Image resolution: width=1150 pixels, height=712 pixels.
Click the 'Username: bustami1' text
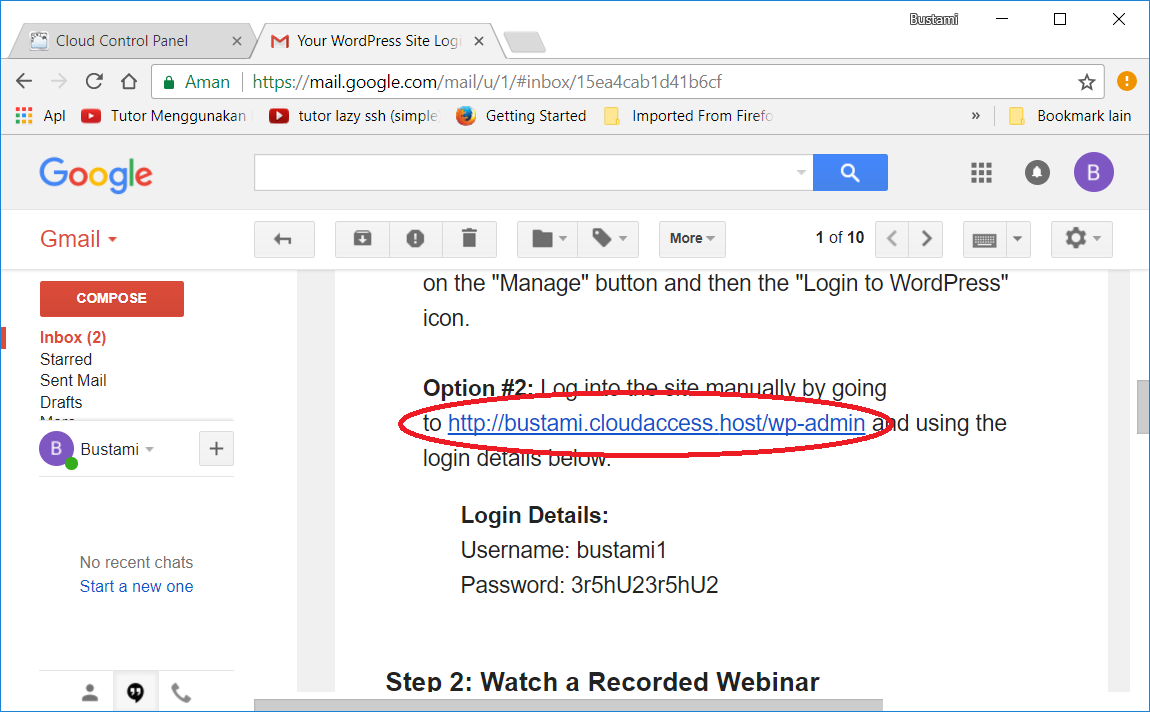(x=563, y=550)
